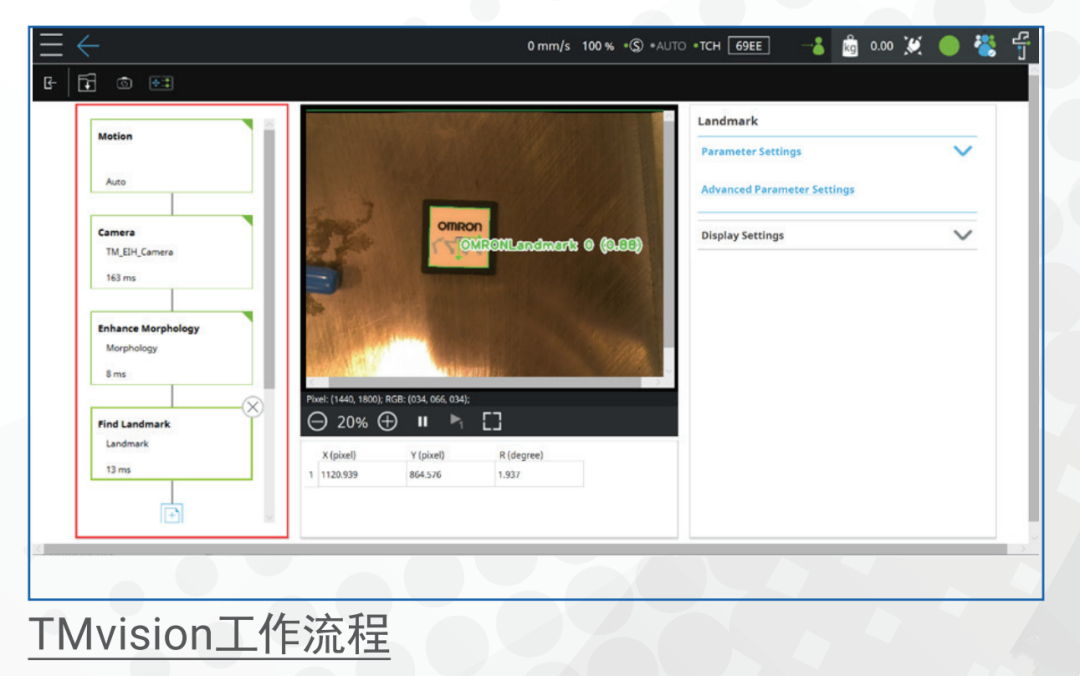Click the fullscreen view icon below the camera image

[x=491, y=421]
